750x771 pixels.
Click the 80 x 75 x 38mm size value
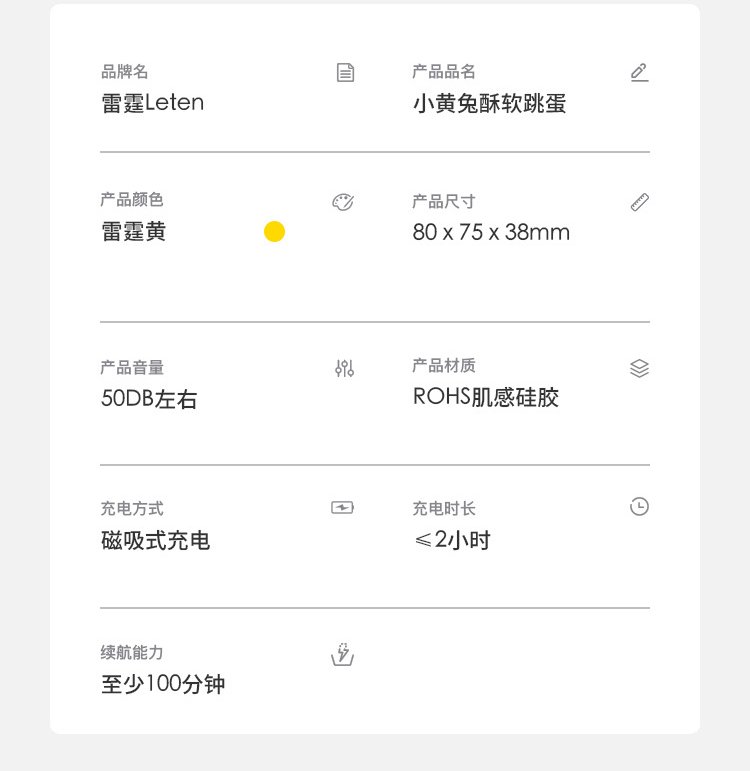pos(491,232)
